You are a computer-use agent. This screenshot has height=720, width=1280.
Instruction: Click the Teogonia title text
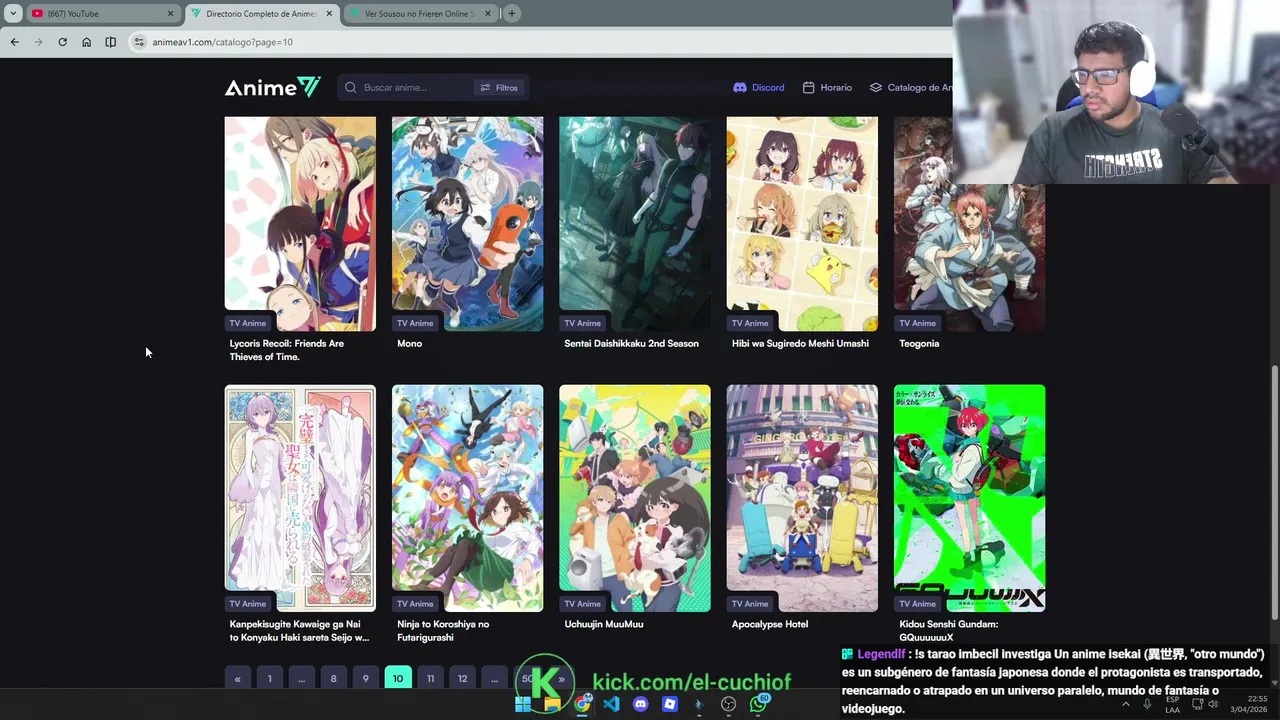click(919, 344)
